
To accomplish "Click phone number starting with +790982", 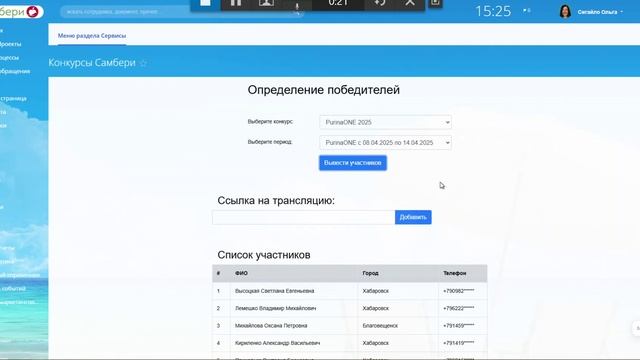I will coord(459,291).
